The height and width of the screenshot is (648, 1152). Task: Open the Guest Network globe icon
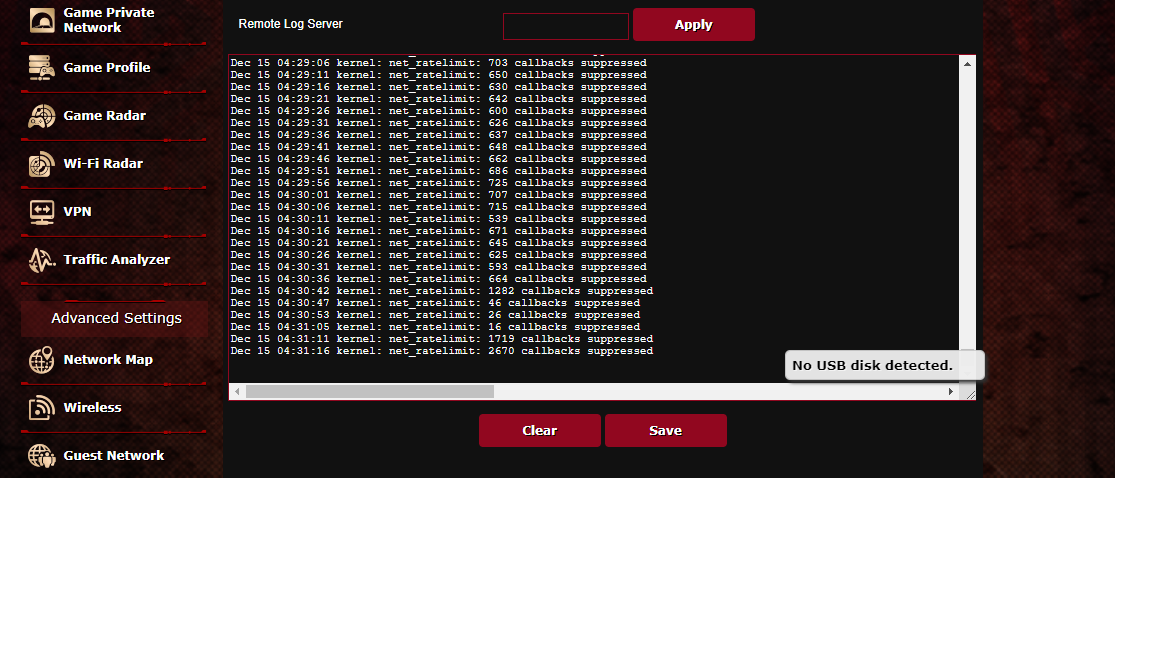(42, 456)
